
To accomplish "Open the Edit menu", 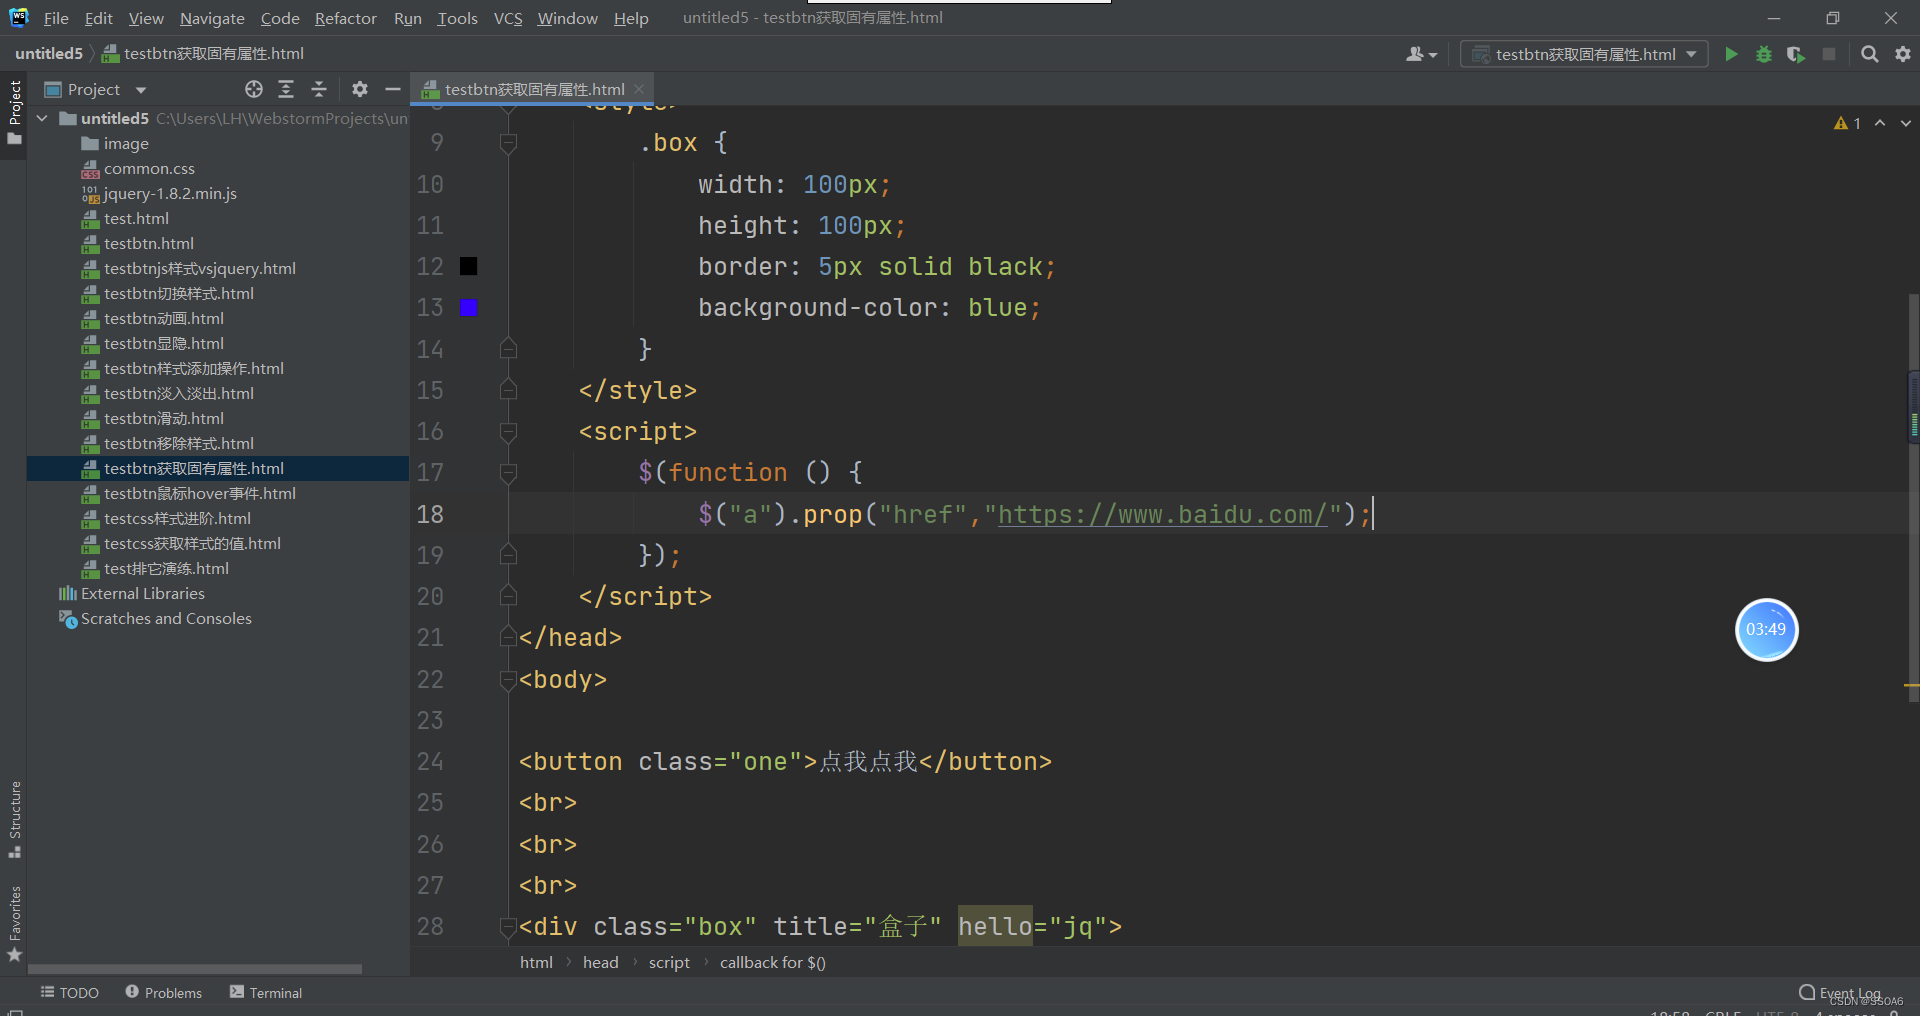I will (99, 18).
